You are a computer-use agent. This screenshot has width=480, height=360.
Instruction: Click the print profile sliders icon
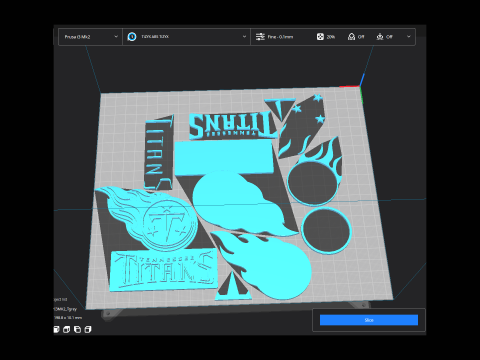pos(260,37)
